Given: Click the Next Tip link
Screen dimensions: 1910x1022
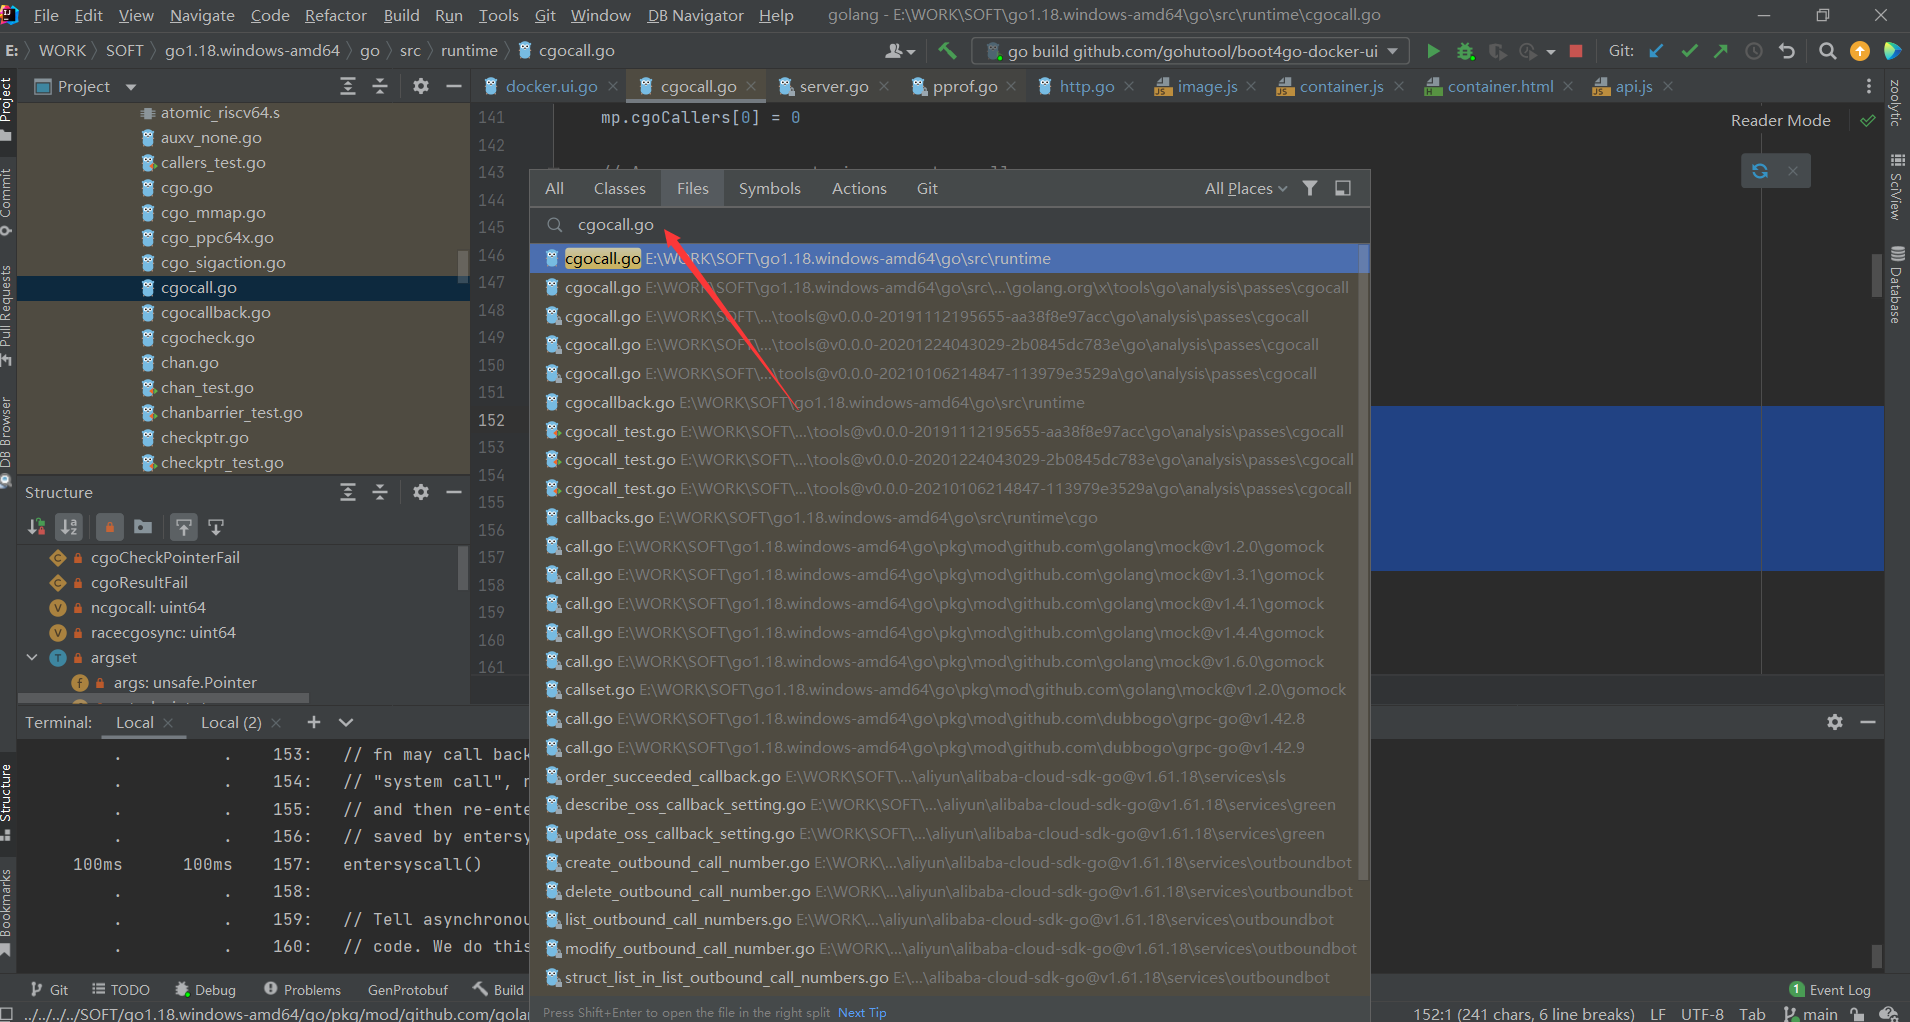Looking at the screenshot, I should [862, 1012].
